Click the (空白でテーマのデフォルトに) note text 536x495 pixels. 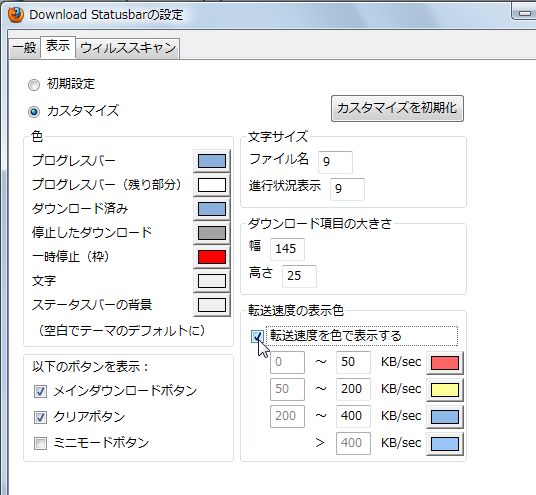click(122, 331)
